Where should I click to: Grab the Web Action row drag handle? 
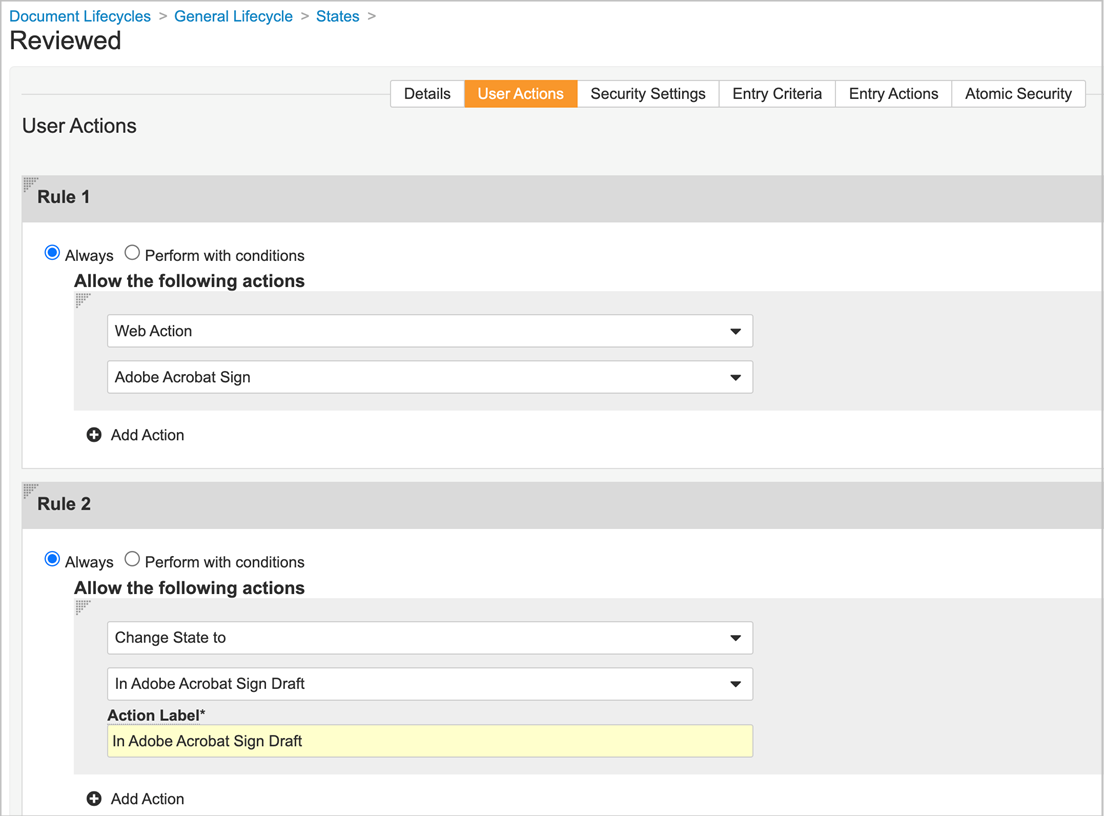82,299
